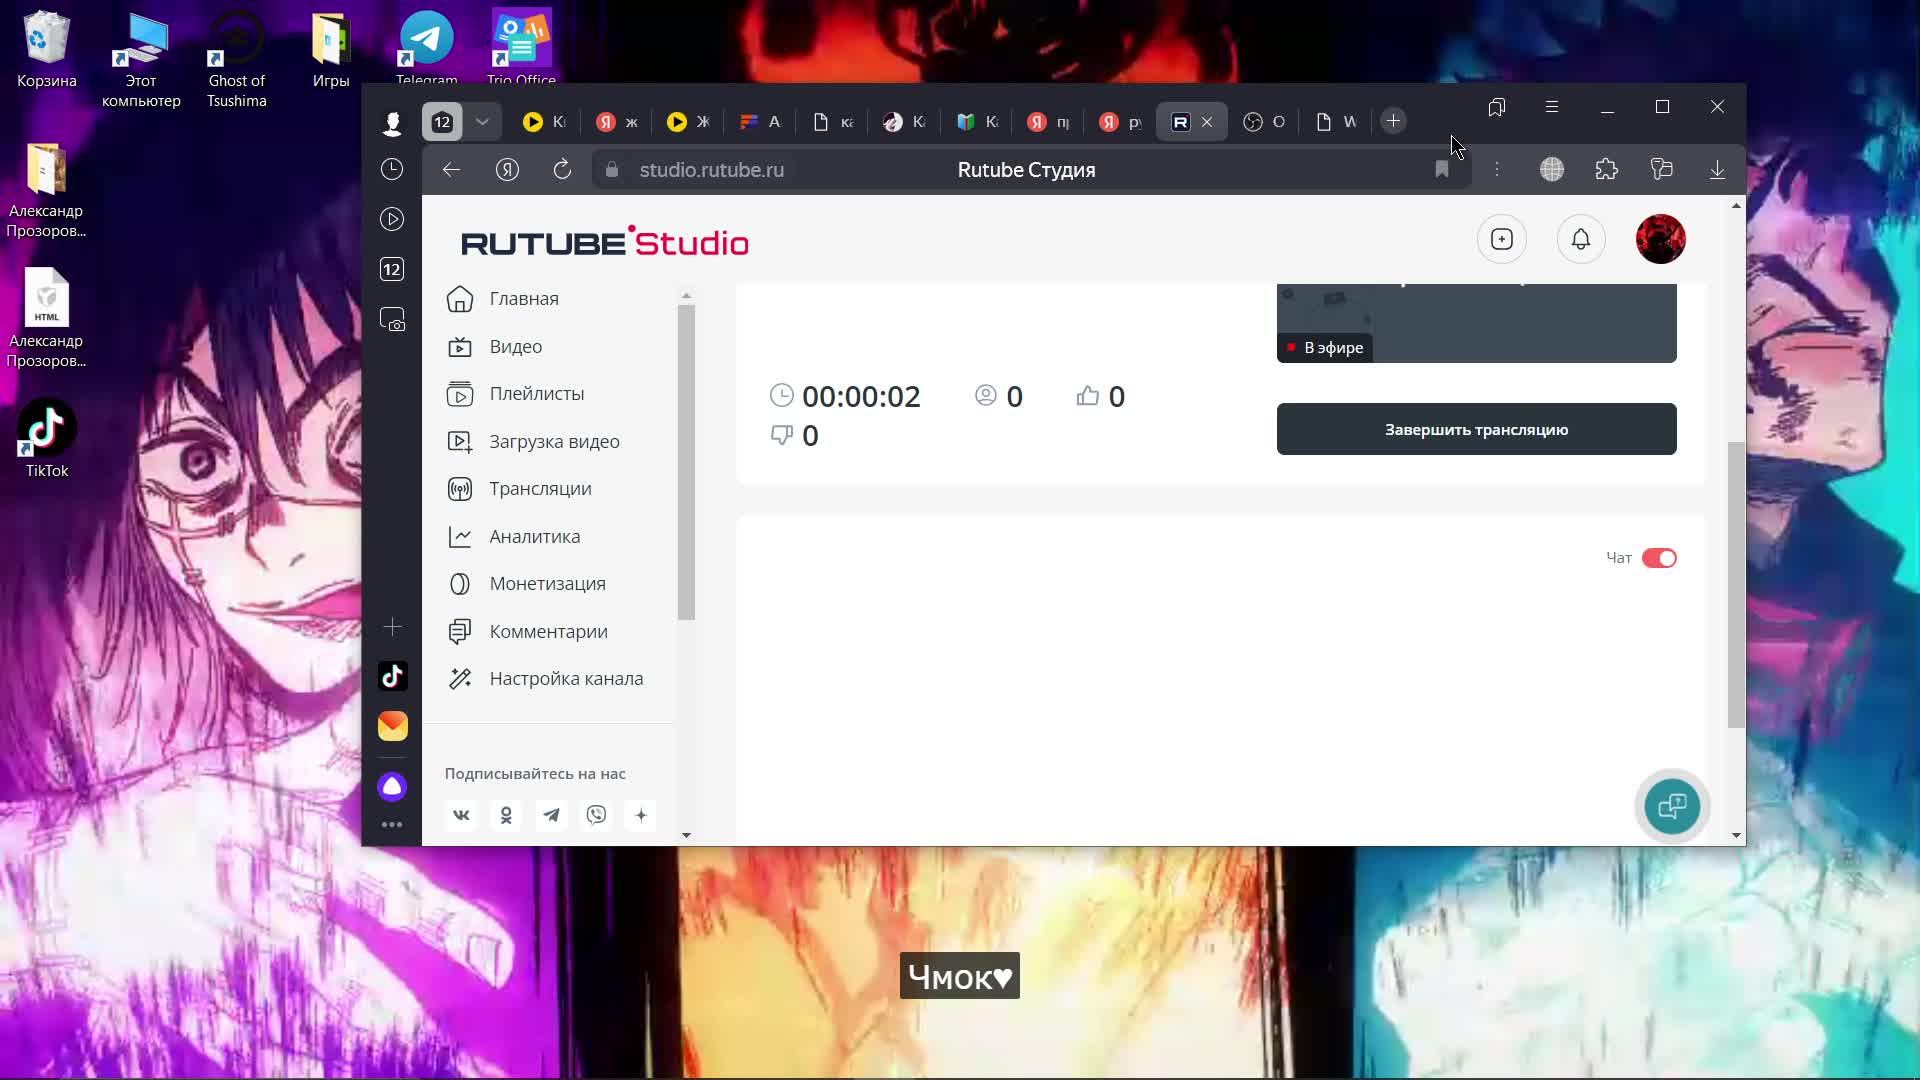Viewport: 1920px width, 1080px height.
Task: Click the Завершить трансляцию button
Action: (x=1476, y=429)
